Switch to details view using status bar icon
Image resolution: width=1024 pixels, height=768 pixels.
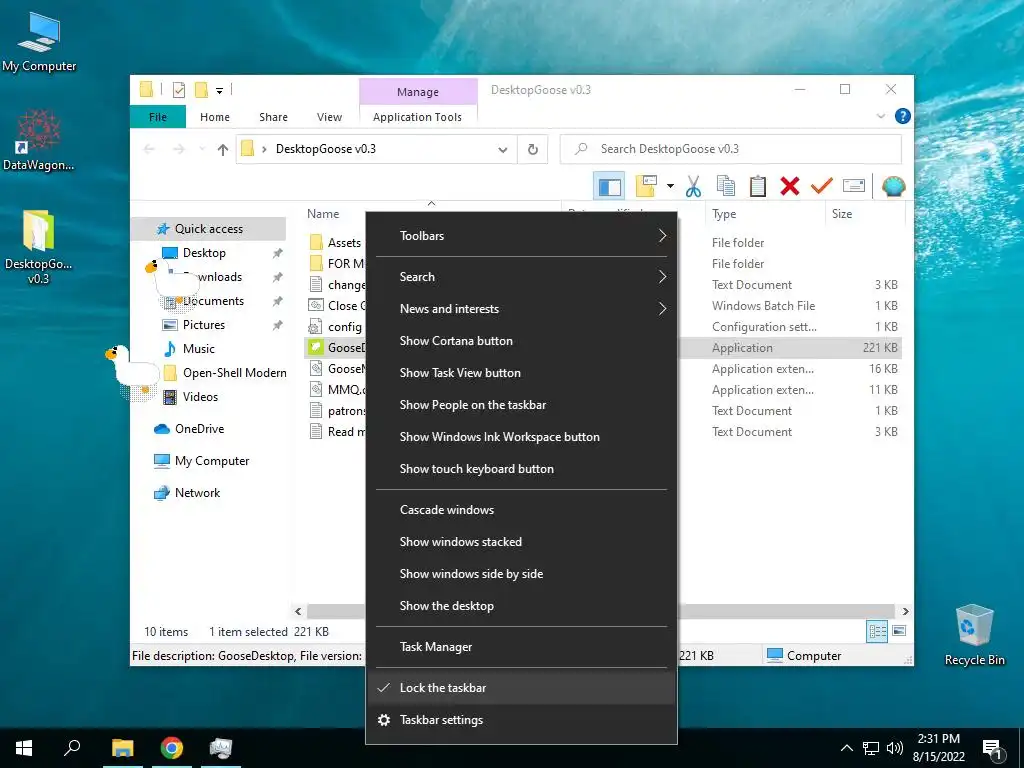877,631
